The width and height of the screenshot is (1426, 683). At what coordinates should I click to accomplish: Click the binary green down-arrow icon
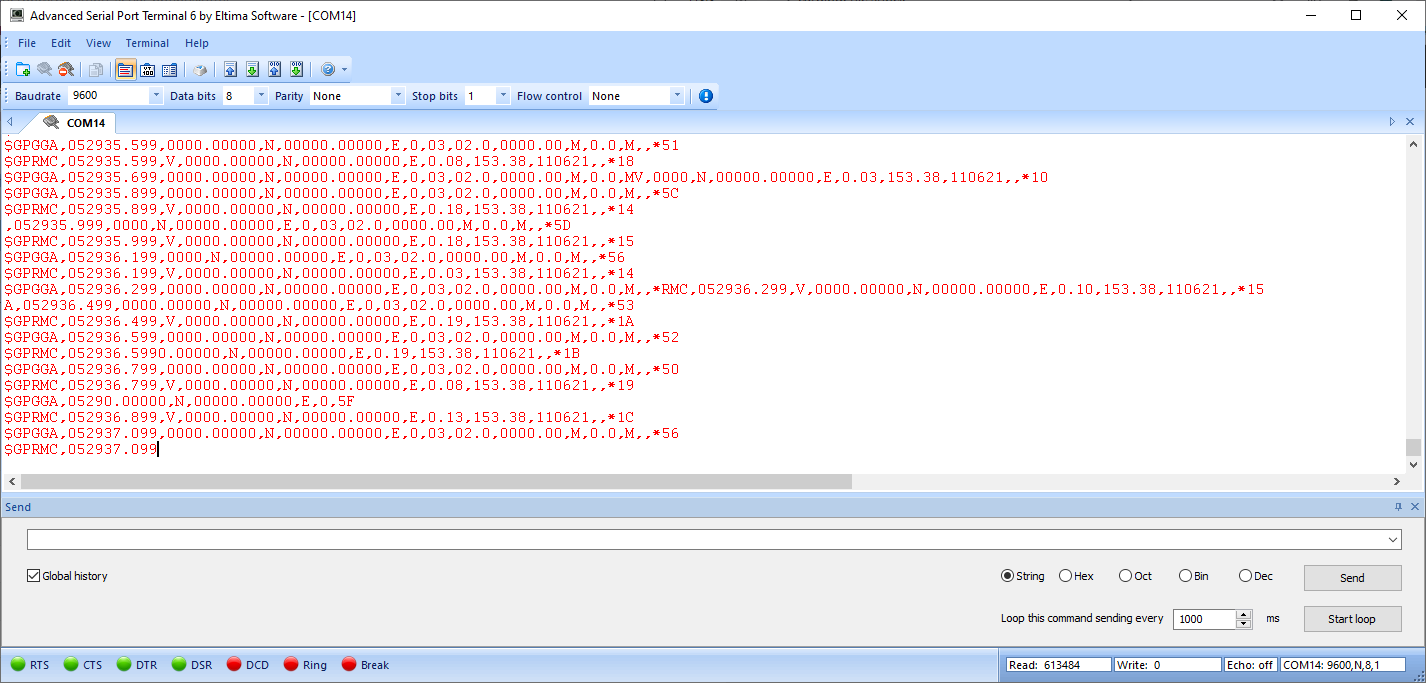(296, 69)
